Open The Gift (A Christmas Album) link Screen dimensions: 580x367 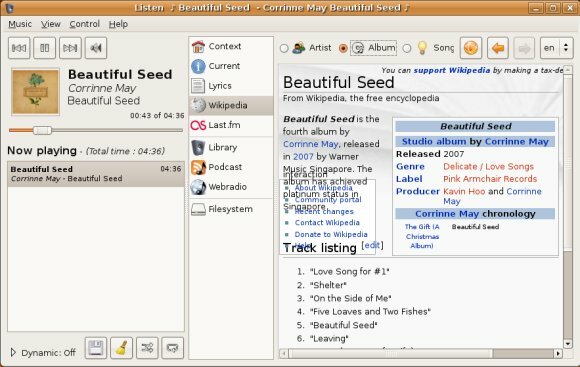(x=422, y=236)
